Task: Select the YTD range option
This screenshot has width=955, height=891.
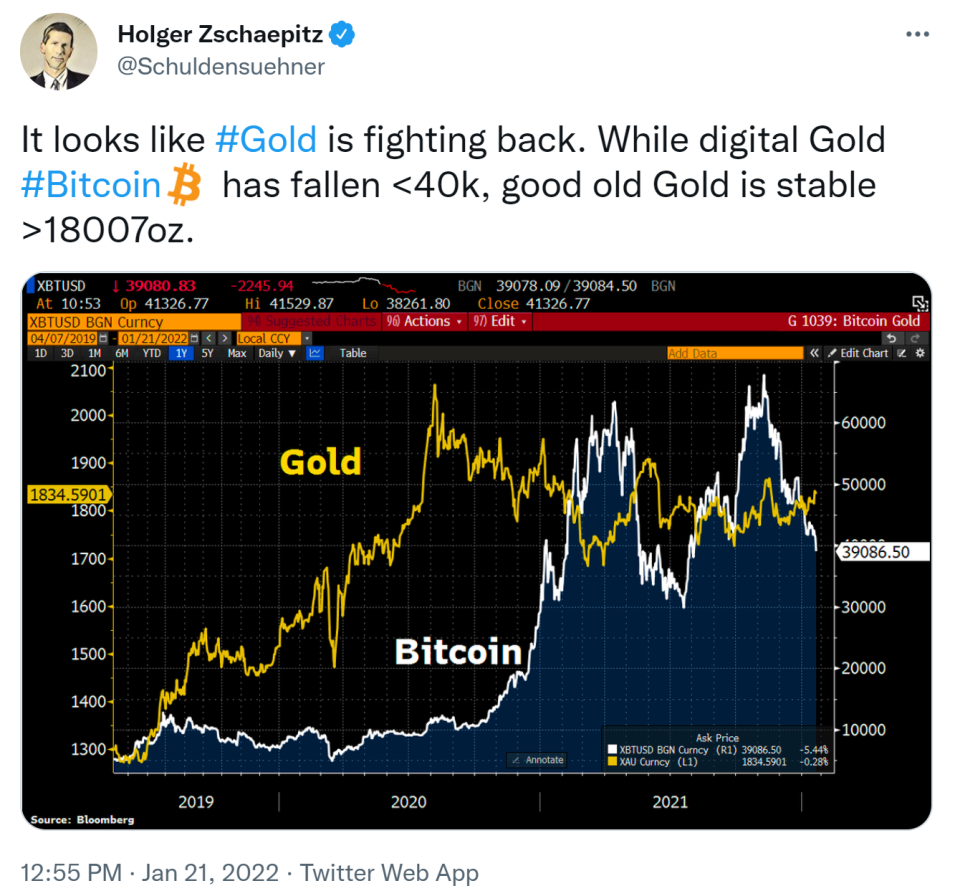Action: (151, 353)
